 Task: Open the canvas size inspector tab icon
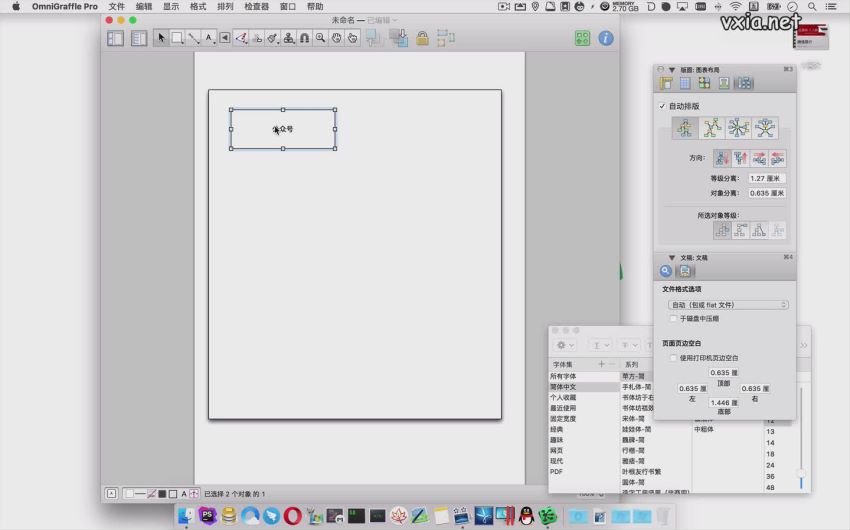pos(666,83)
